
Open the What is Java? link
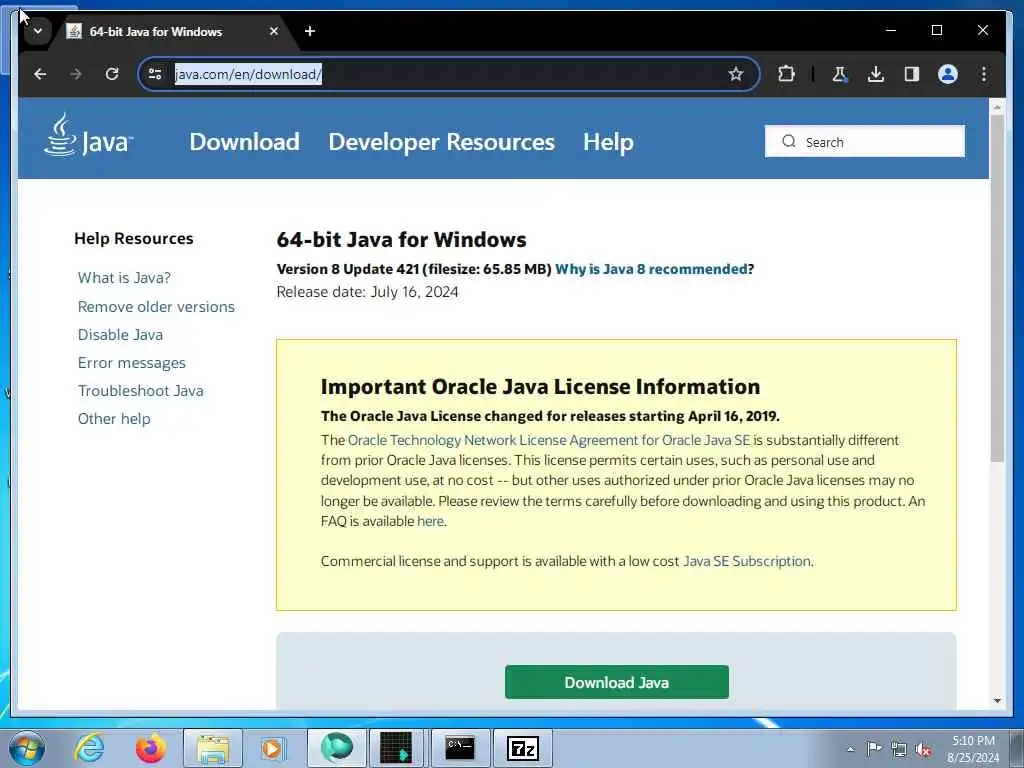click(124, 278)
